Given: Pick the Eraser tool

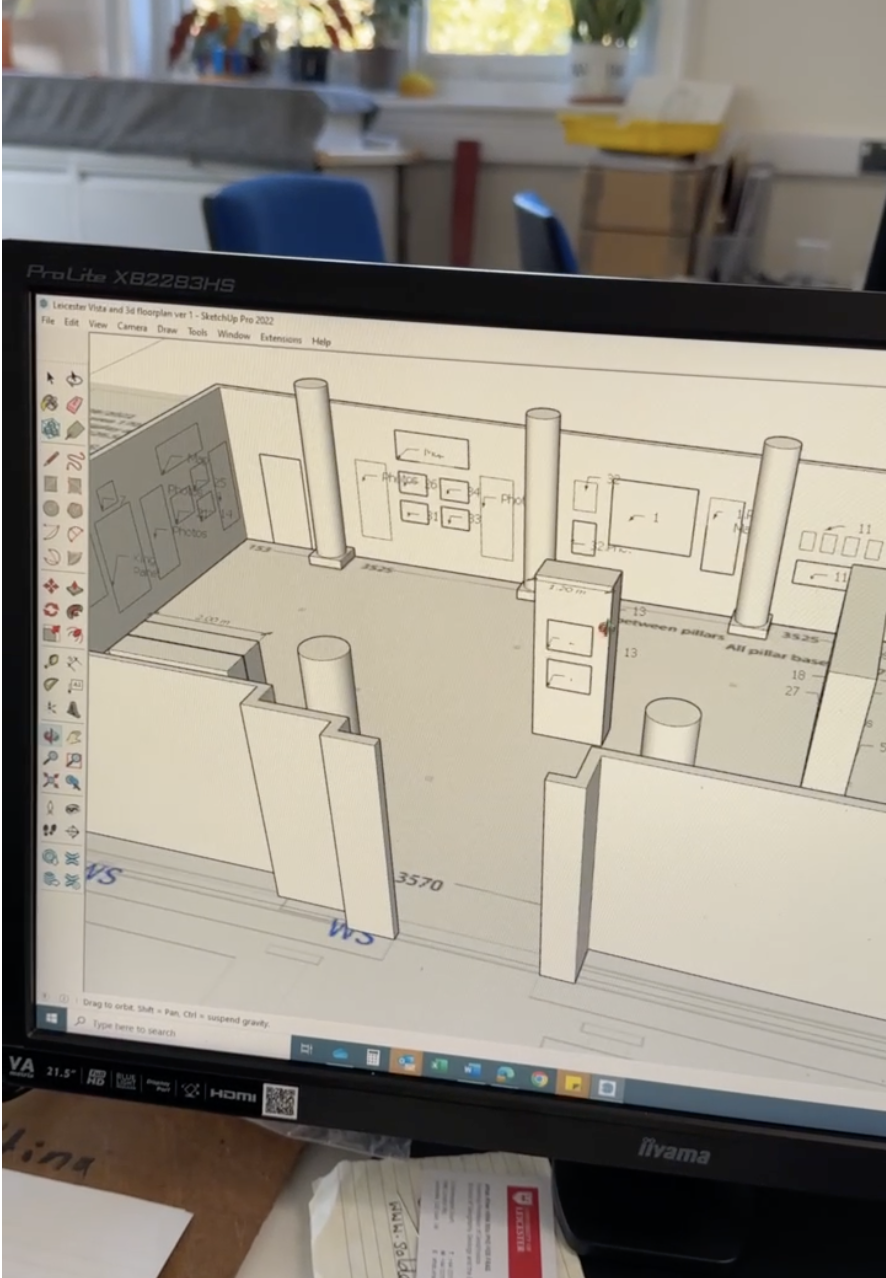Looking at the screenshot, I should point(74,404).
